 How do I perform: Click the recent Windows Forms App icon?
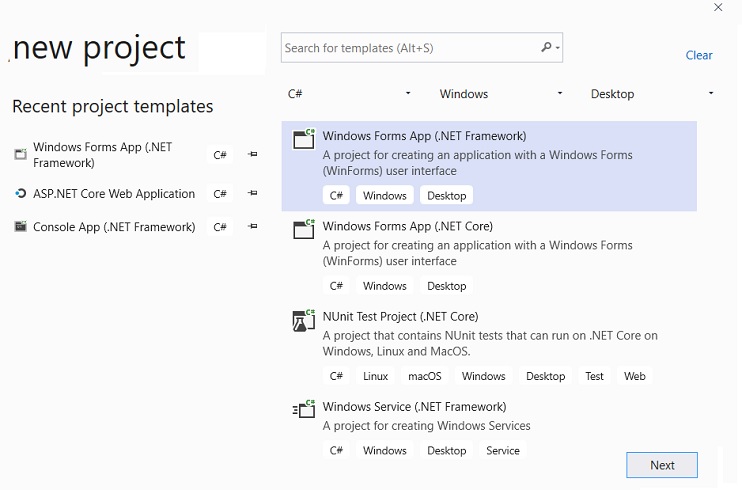point(20,154)
